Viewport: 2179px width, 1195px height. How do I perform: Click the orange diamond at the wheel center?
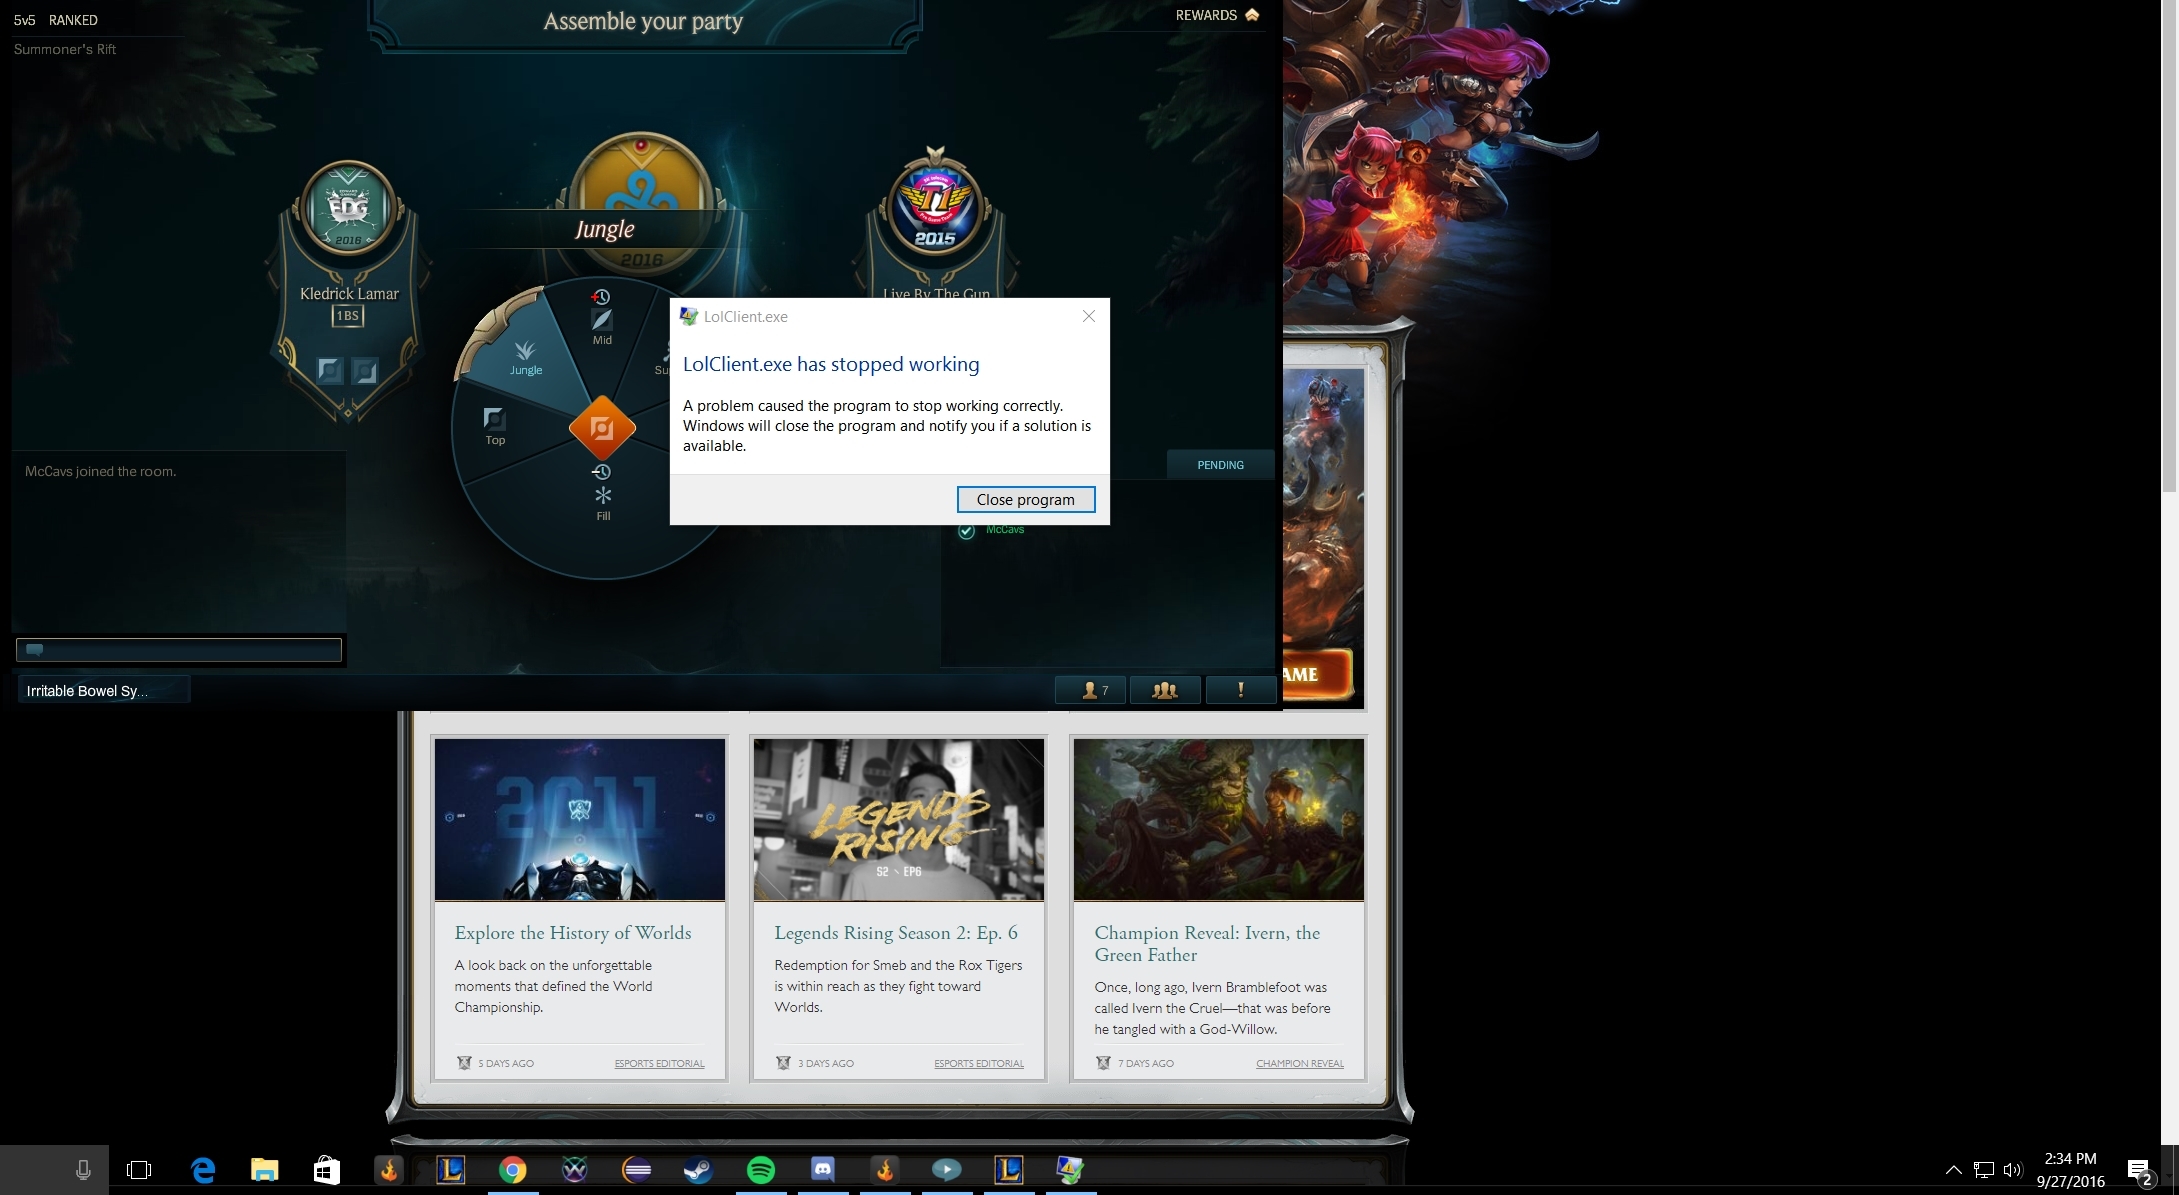(x=602, y=428)
